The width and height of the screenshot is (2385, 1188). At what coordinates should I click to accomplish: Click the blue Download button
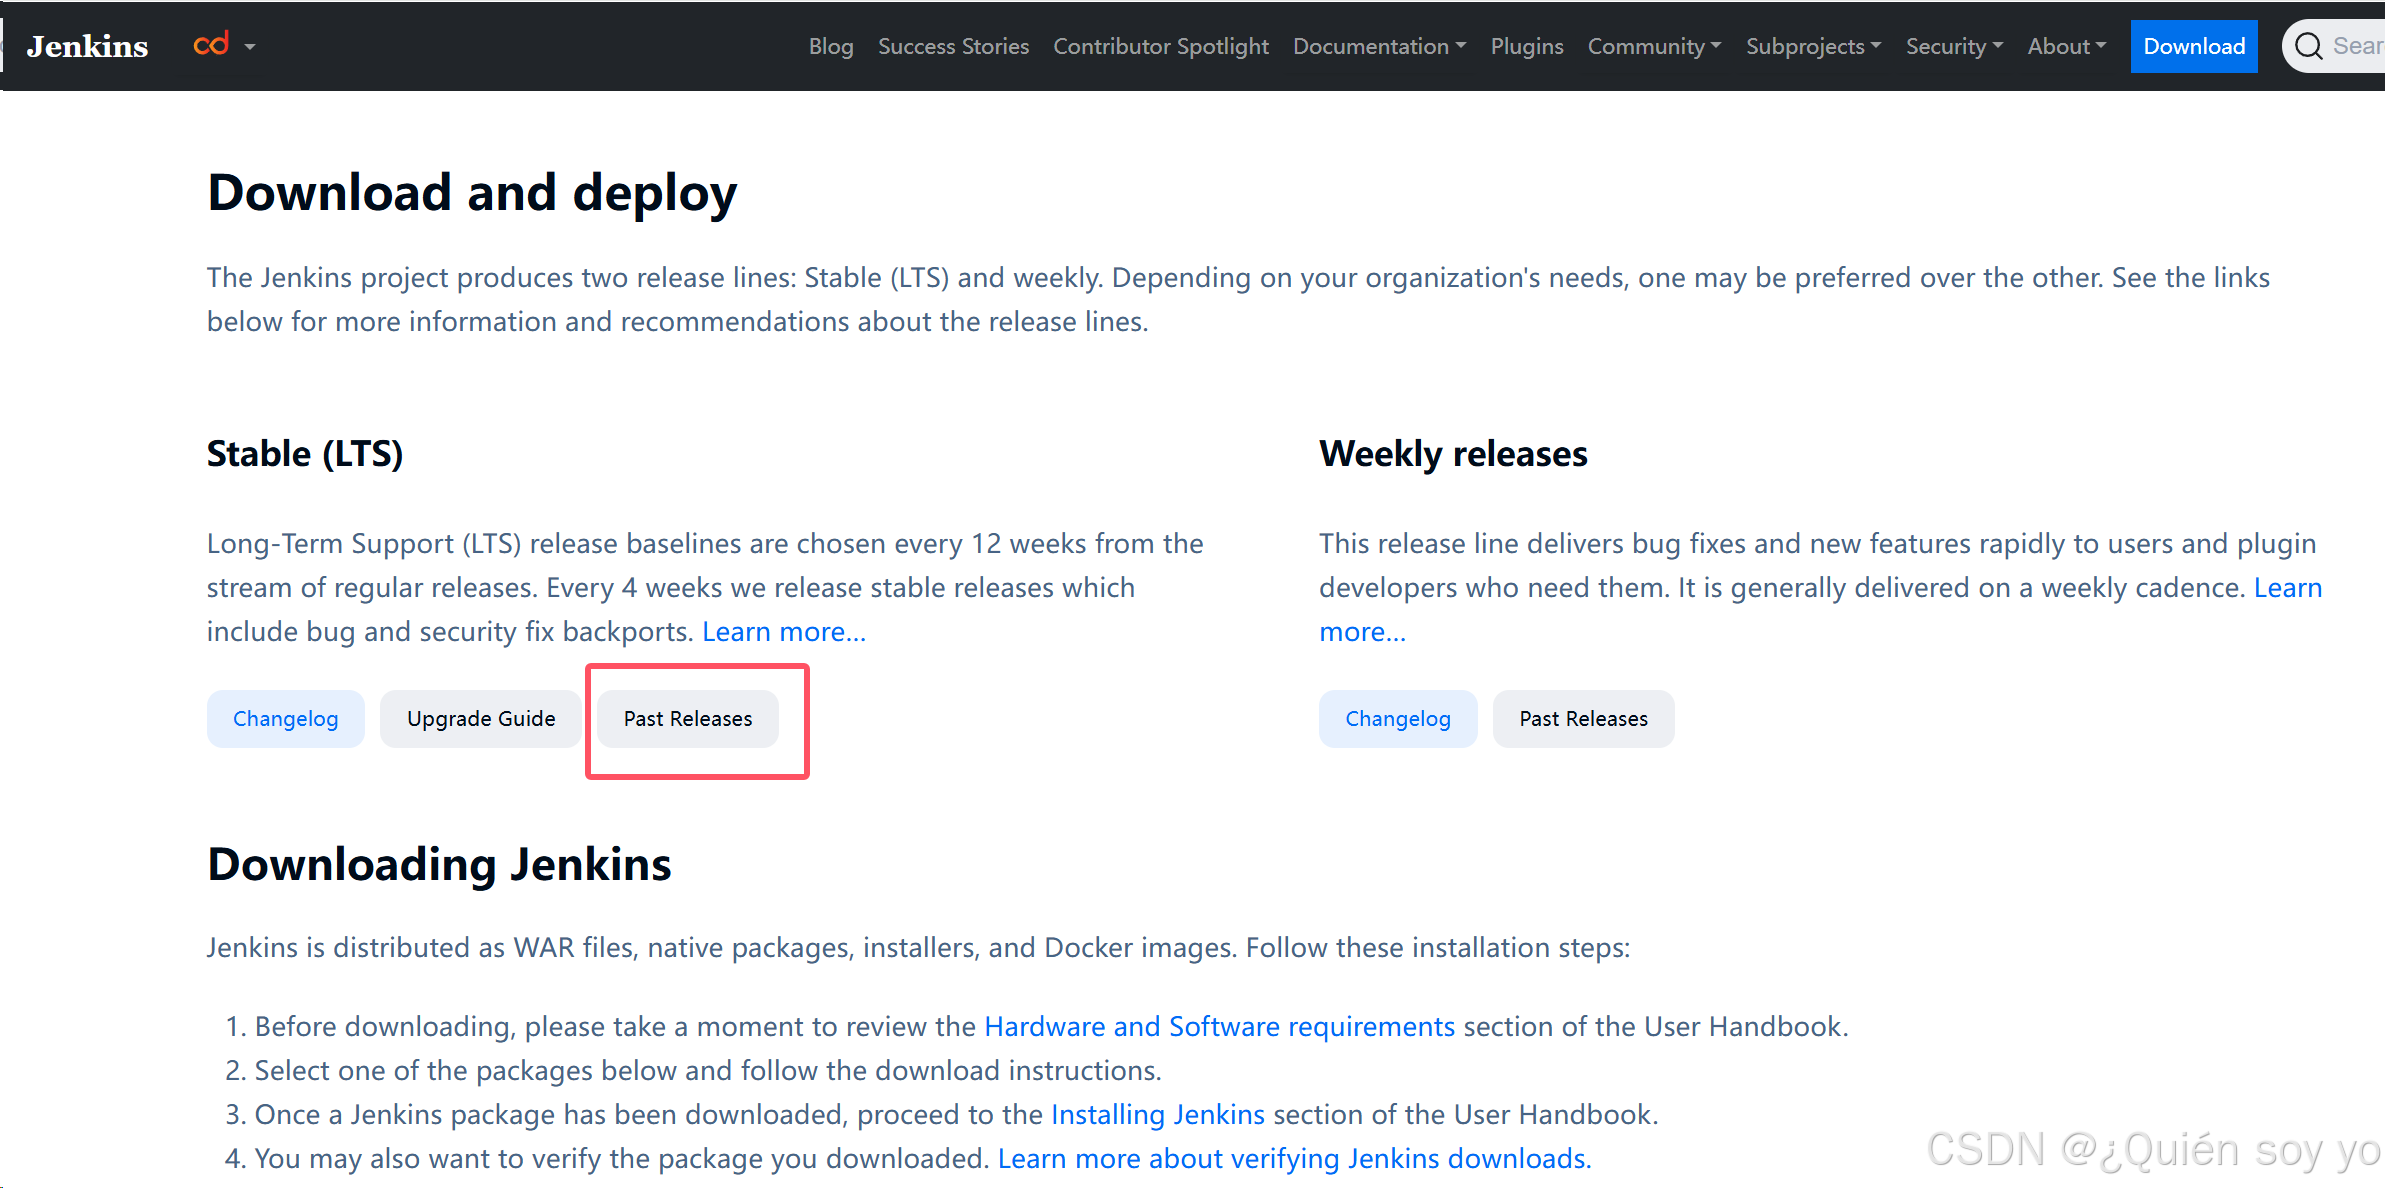coord(2194,46)
